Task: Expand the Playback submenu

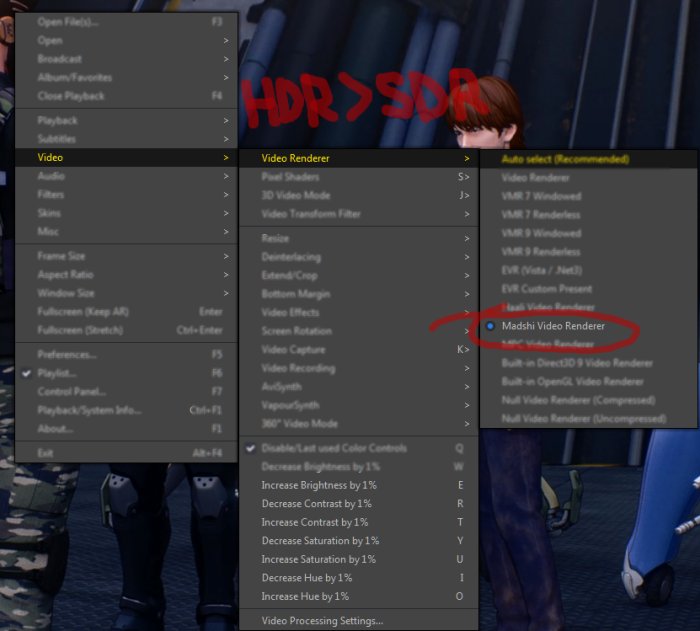Action: tap(126, 120)
